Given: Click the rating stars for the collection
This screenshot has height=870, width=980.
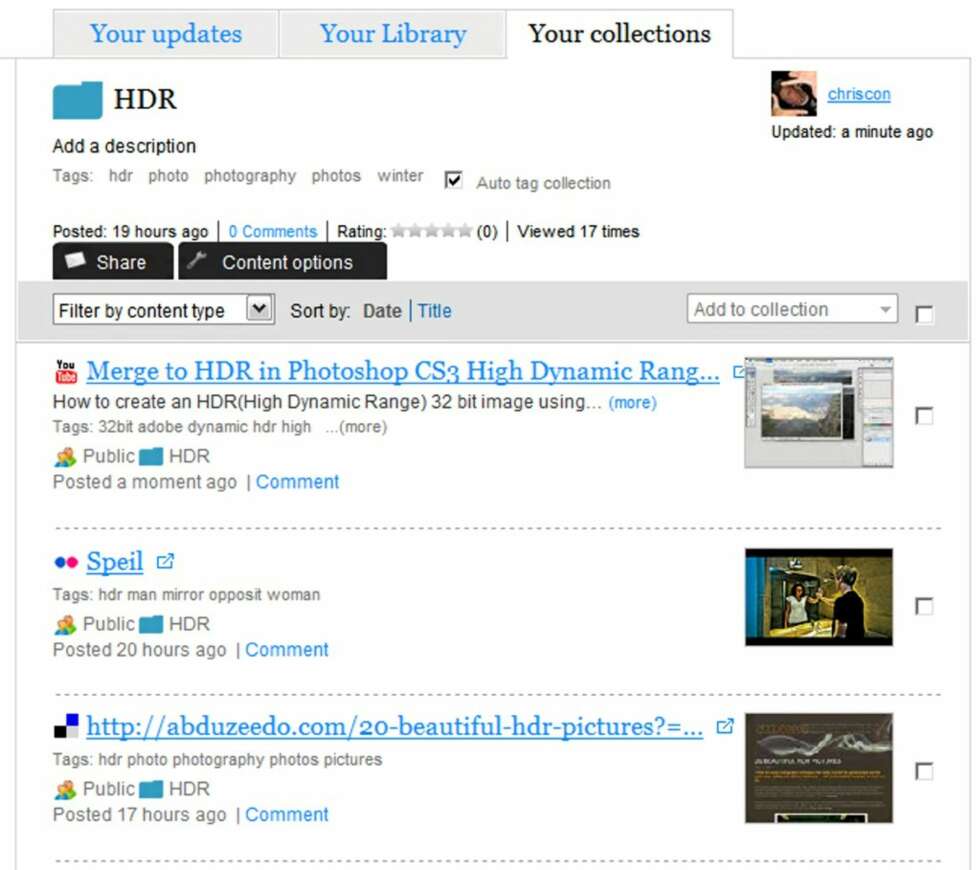Looking at the screenshot, I should [x=431, y=231].
